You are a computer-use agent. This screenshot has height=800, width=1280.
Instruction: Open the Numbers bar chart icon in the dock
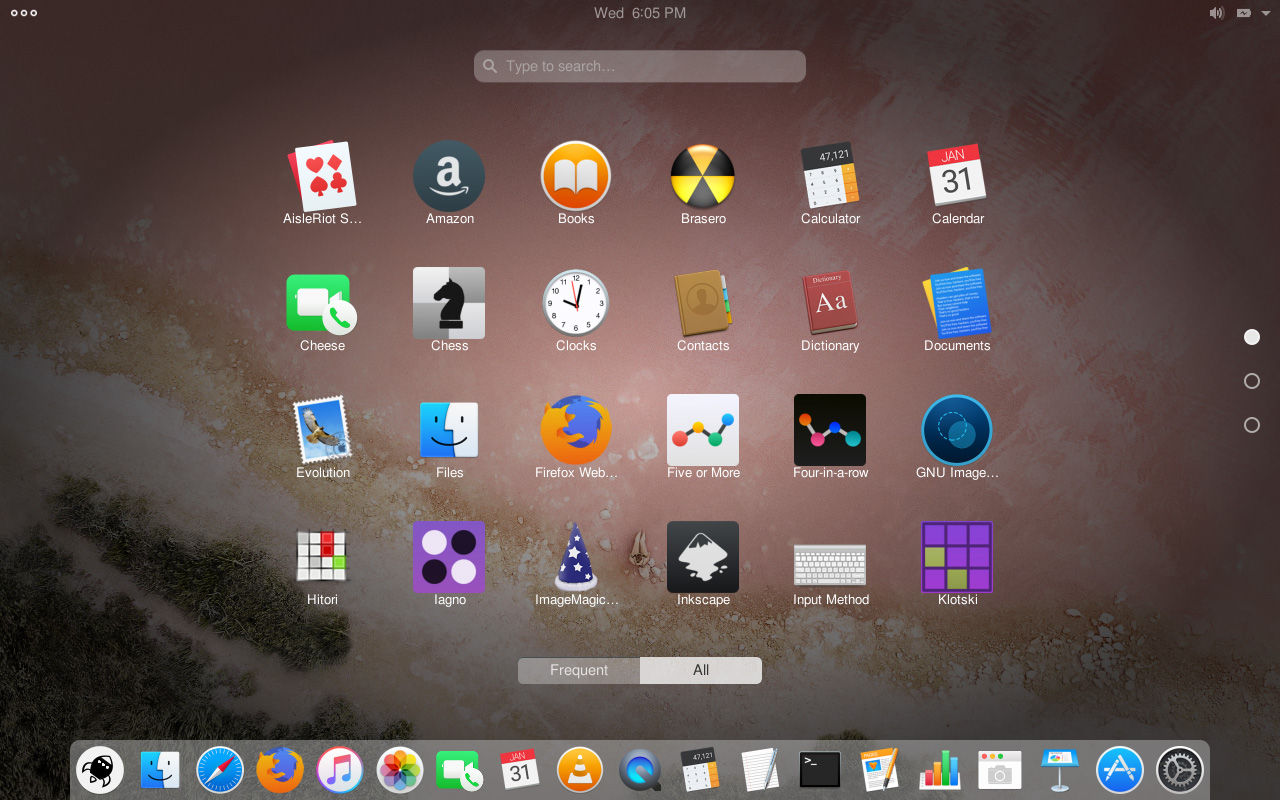pyautogui.click(x=940, y=770)
